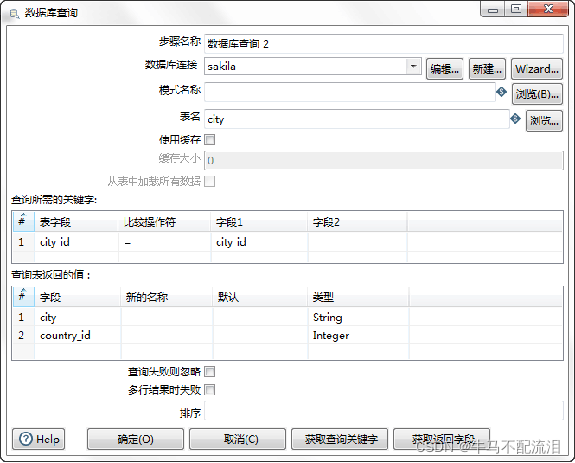
Task: Click the 获取查询关键字 button
Action: pyautogui.click(x=340, y=439)
